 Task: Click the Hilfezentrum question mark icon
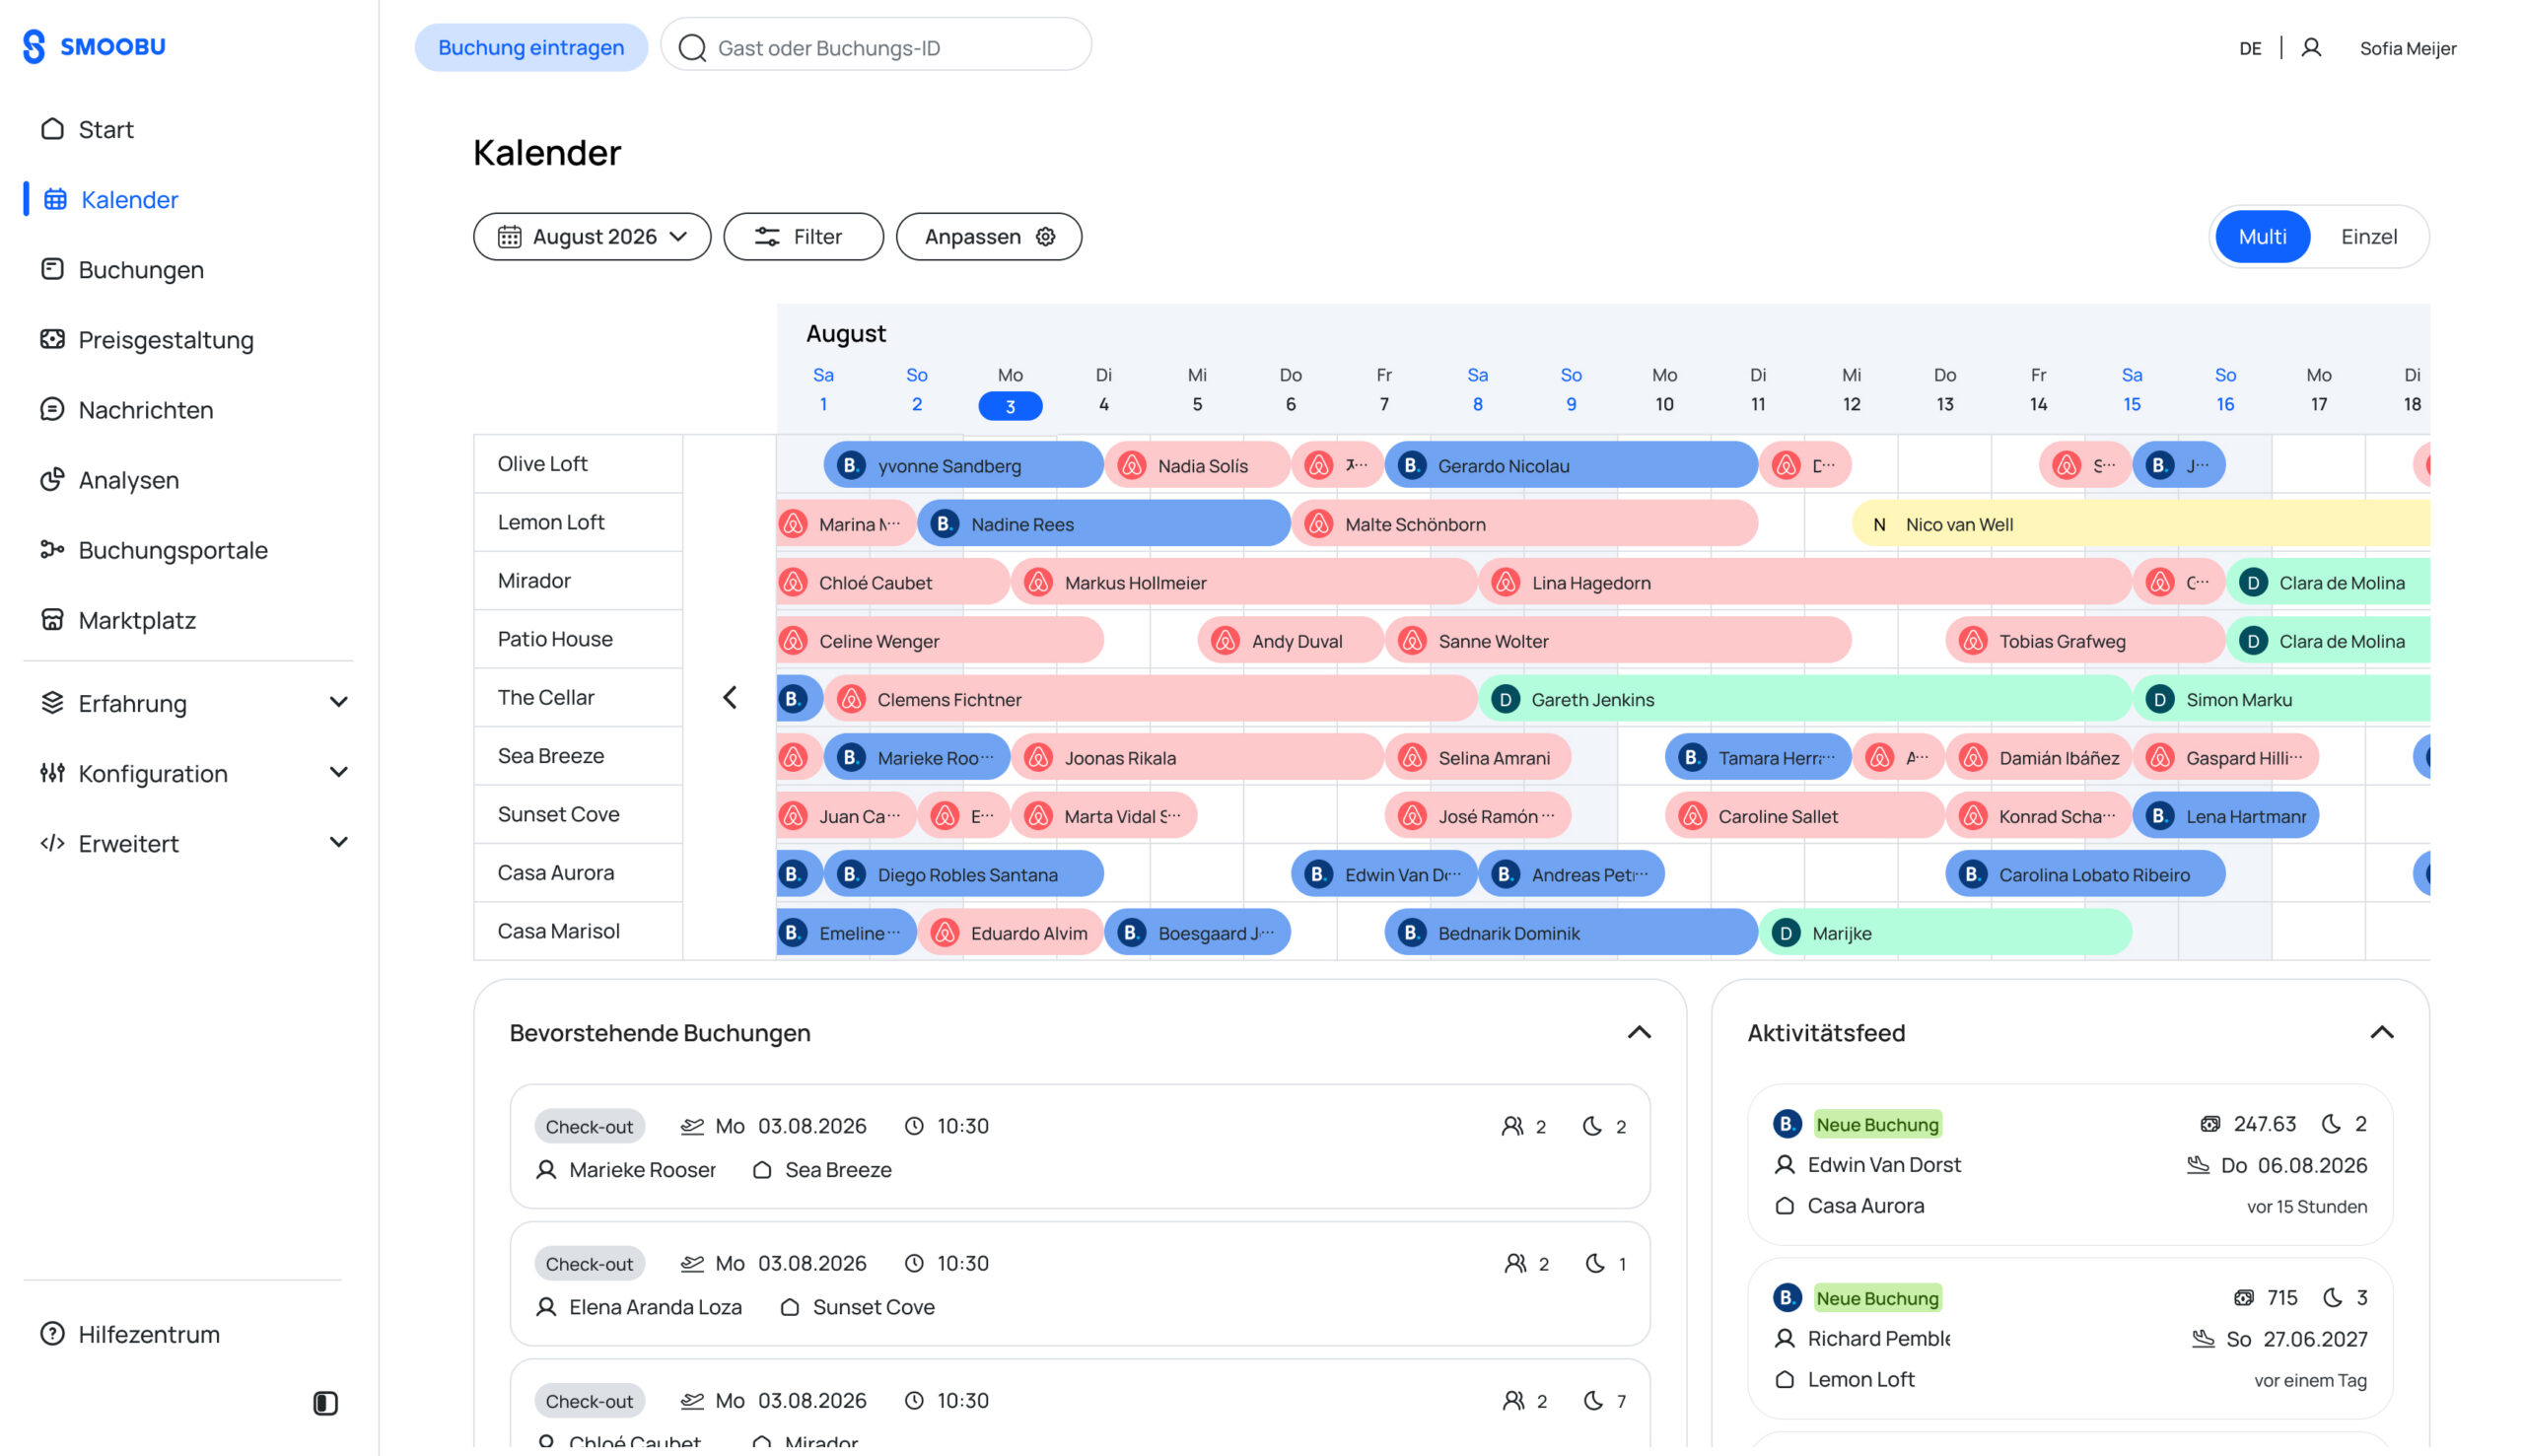[52, 1334]
